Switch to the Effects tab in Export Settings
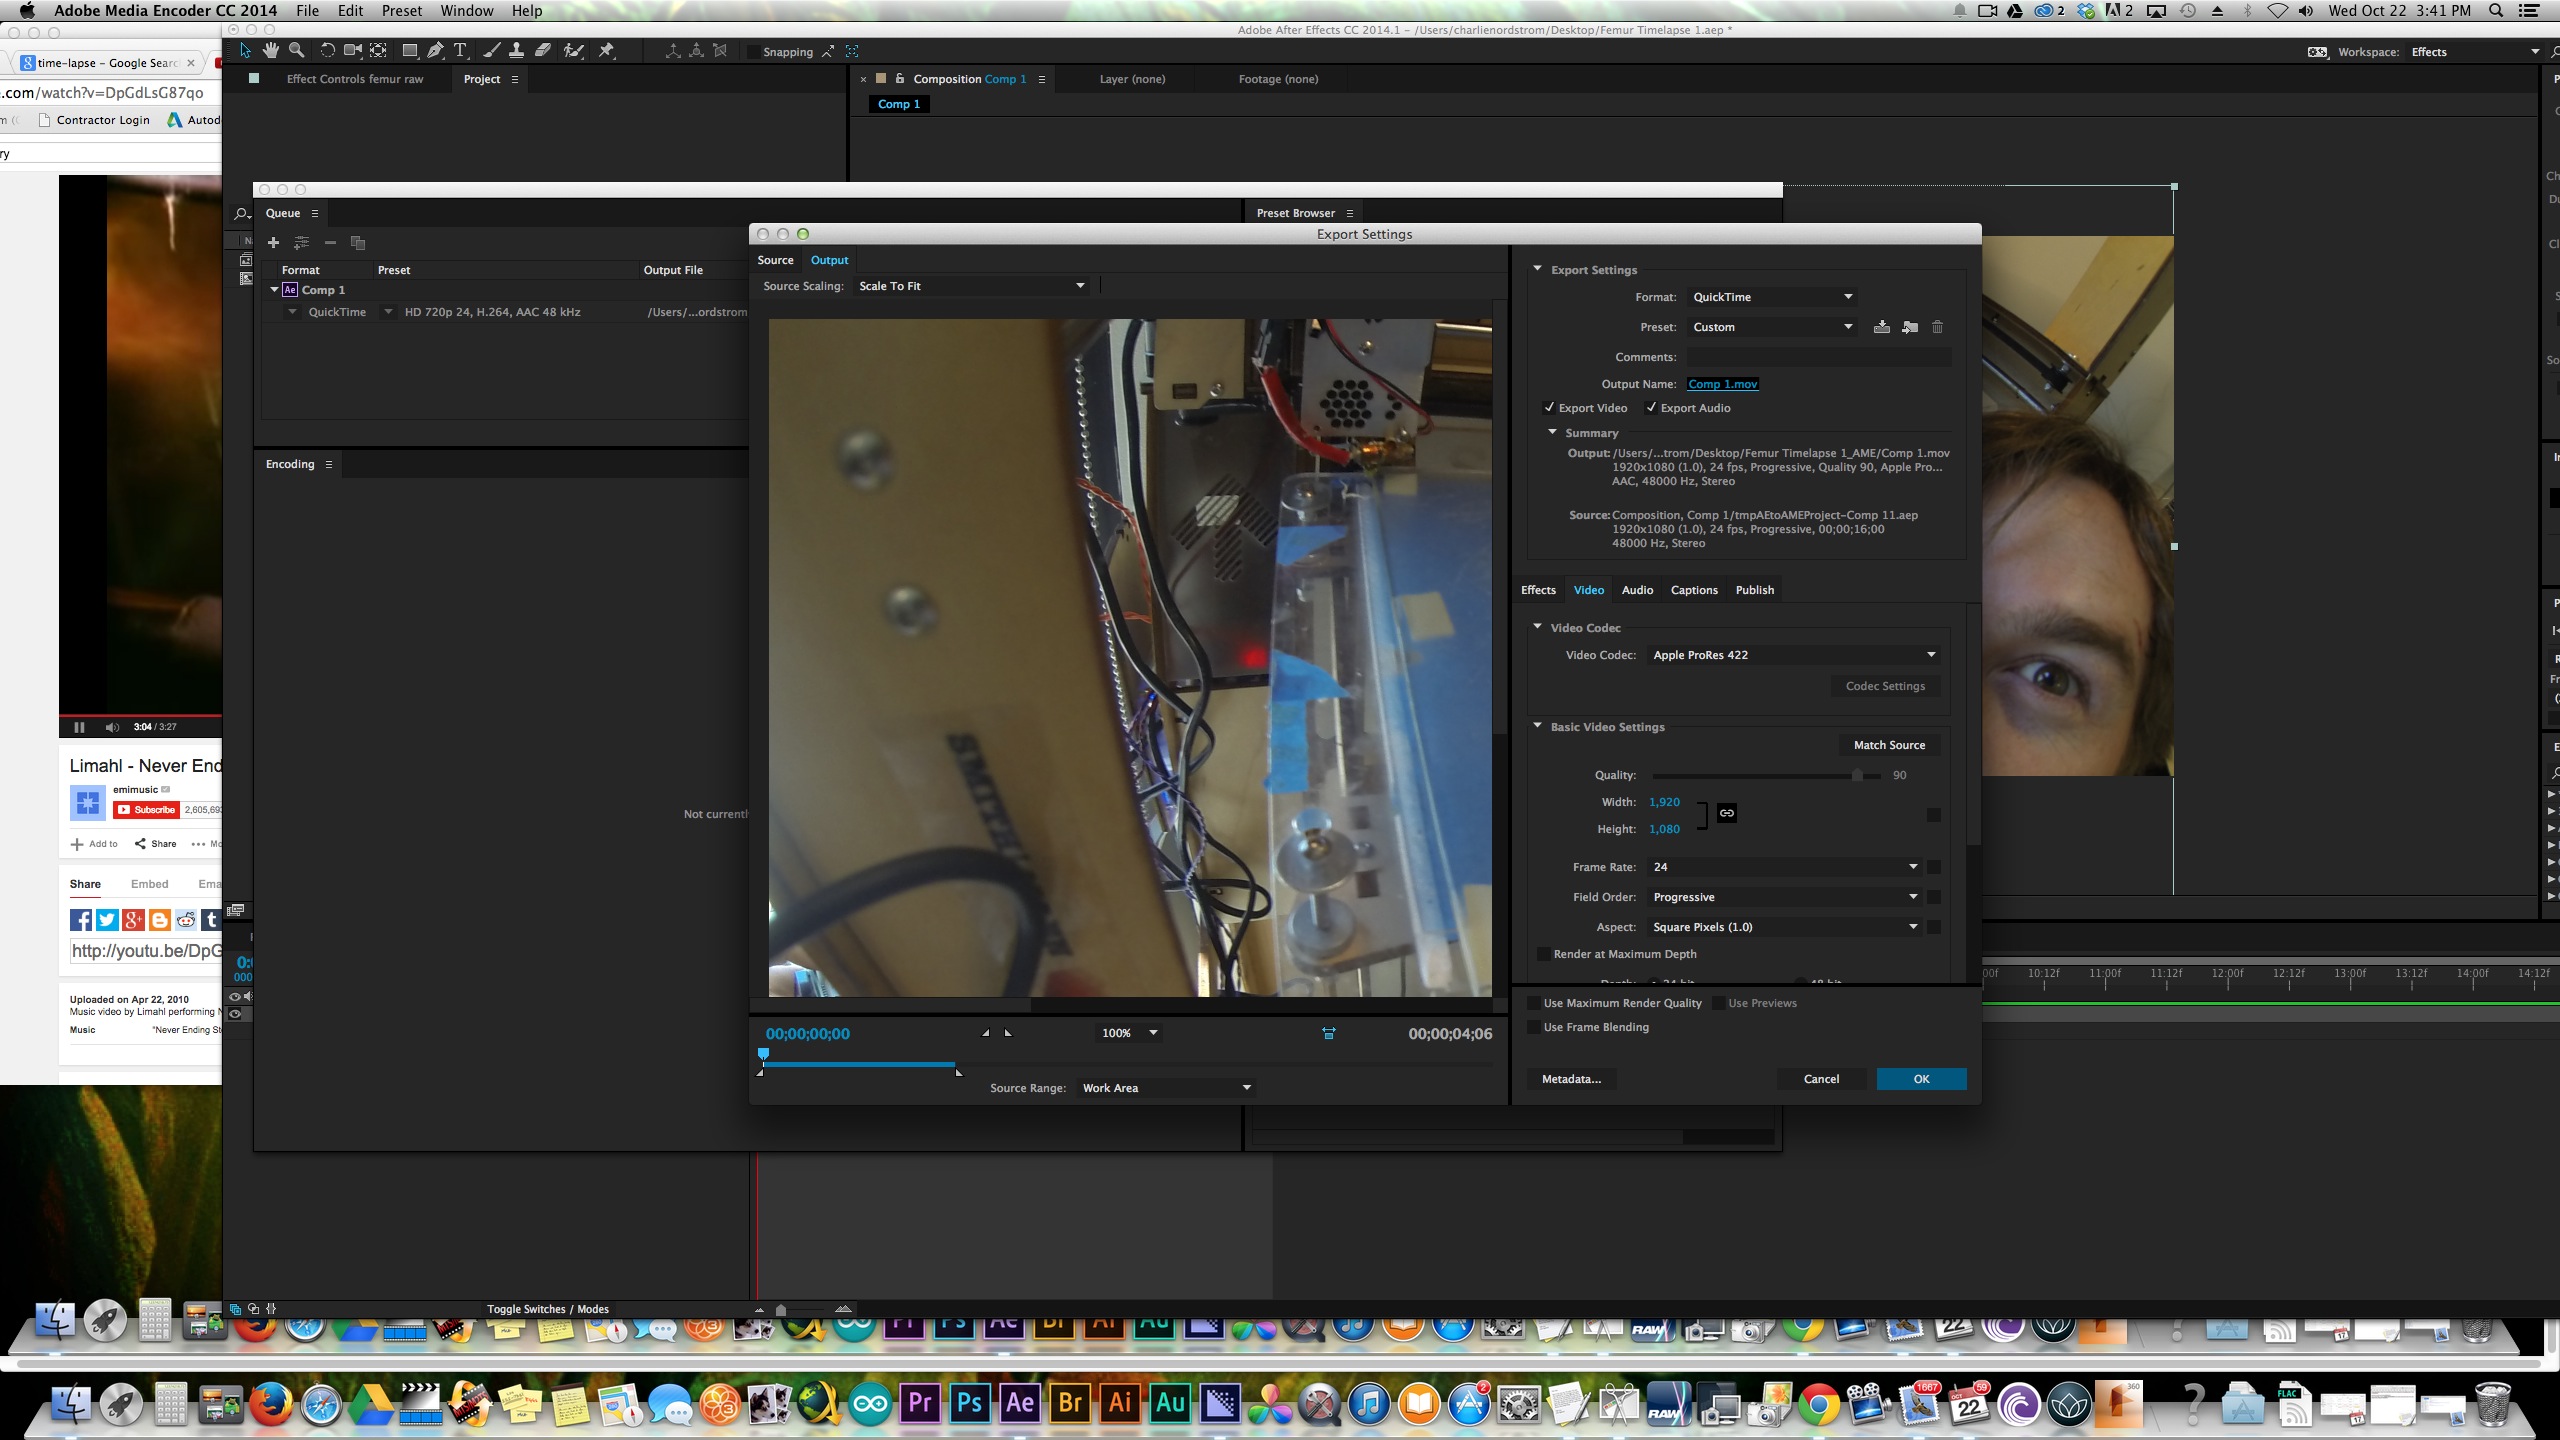This screenshot has width=2560, height=1440. tap(1538, 590)
